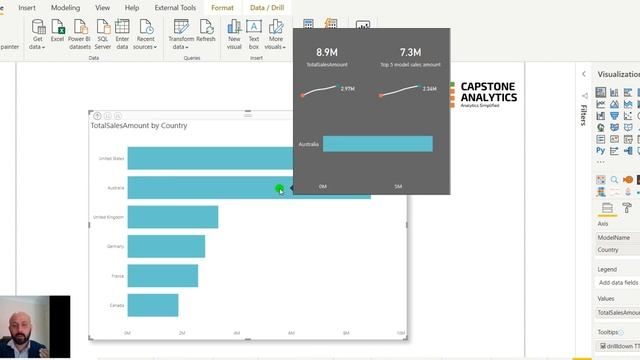Open the Fields well tab
640x360 pixels.
pyautogui.click(x=607, y=208)
